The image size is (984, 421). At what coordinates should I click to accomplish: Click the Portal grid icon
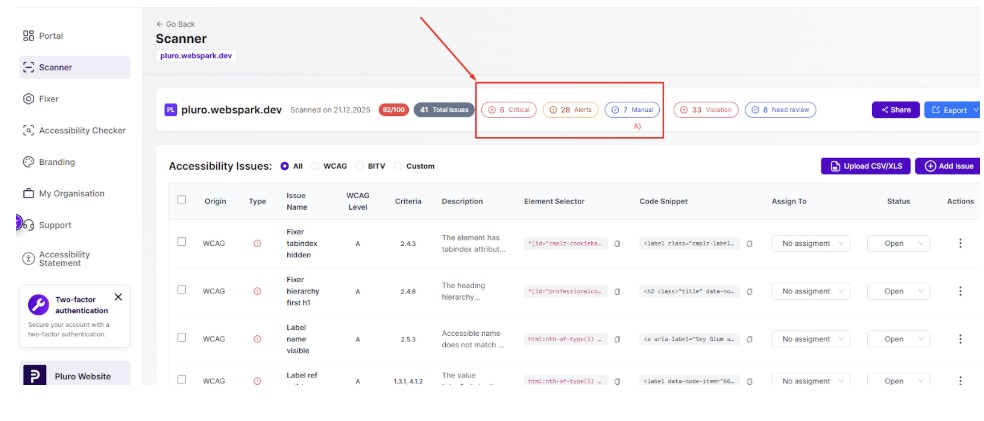point(28,36)
